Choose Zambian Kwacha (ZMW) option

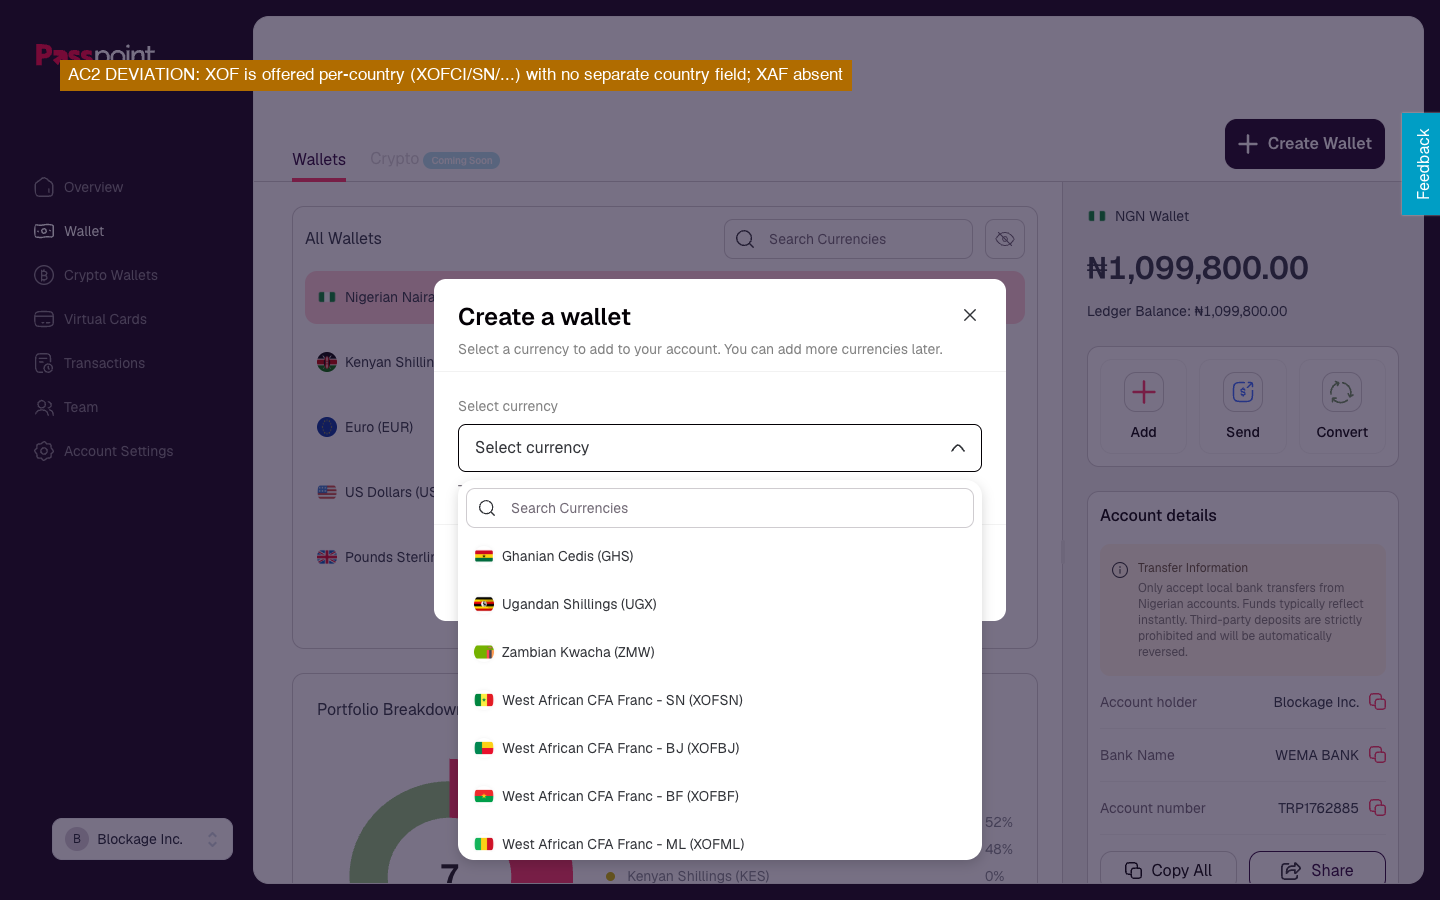click(x=720, y=652)
